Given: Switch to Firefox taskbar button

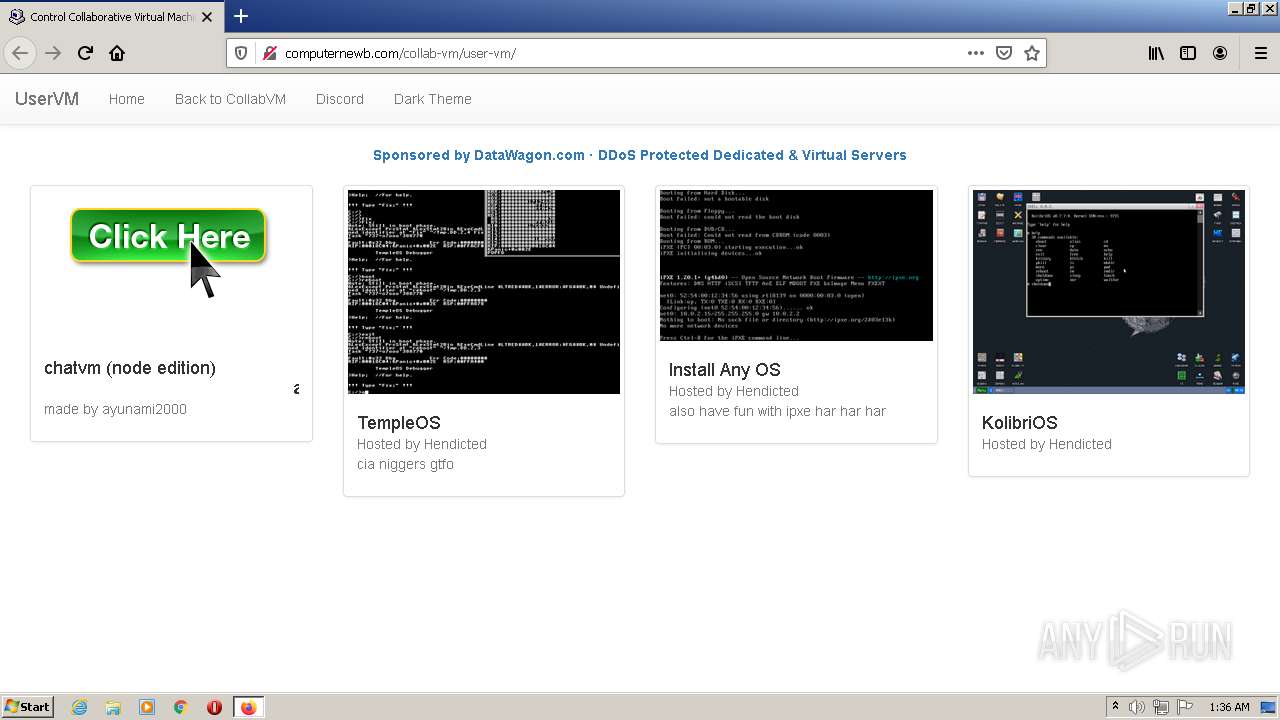Looking at the screenshot, I should tap(249, 707).
